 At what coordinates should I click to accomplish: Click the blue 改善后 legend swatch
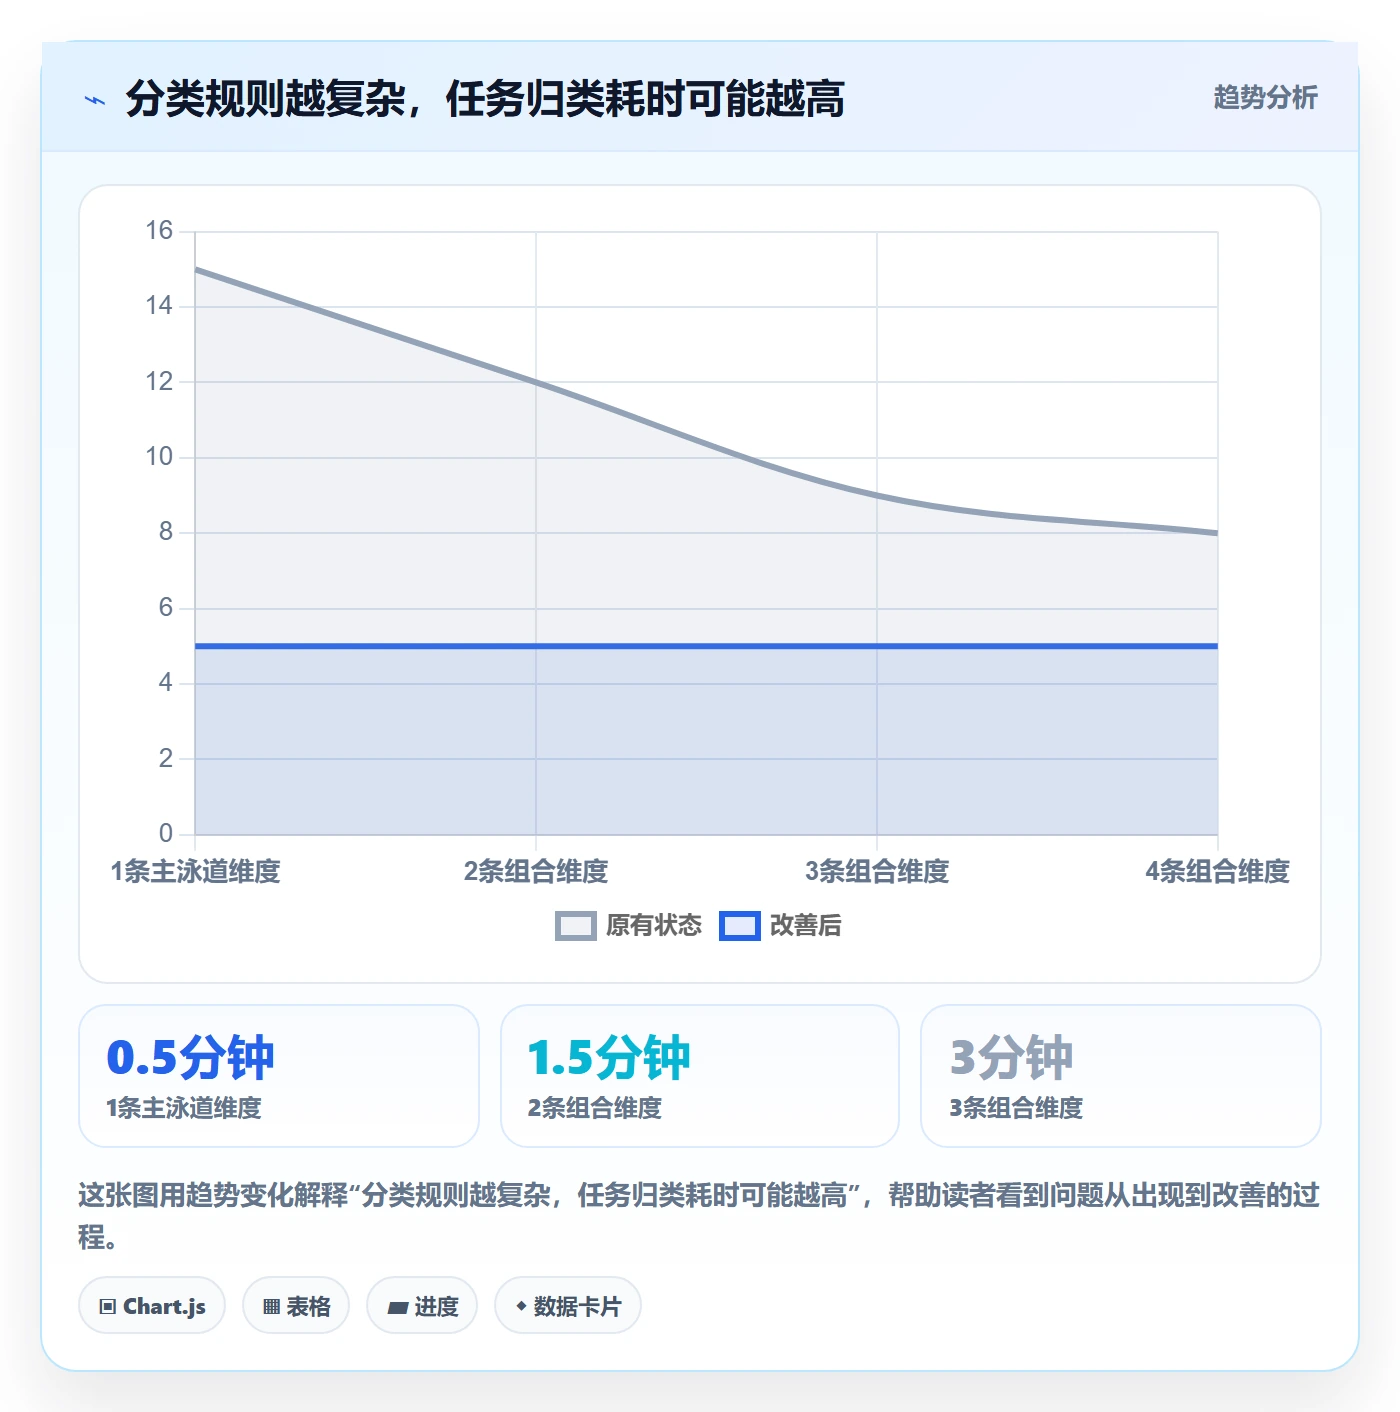click(740, 926)
